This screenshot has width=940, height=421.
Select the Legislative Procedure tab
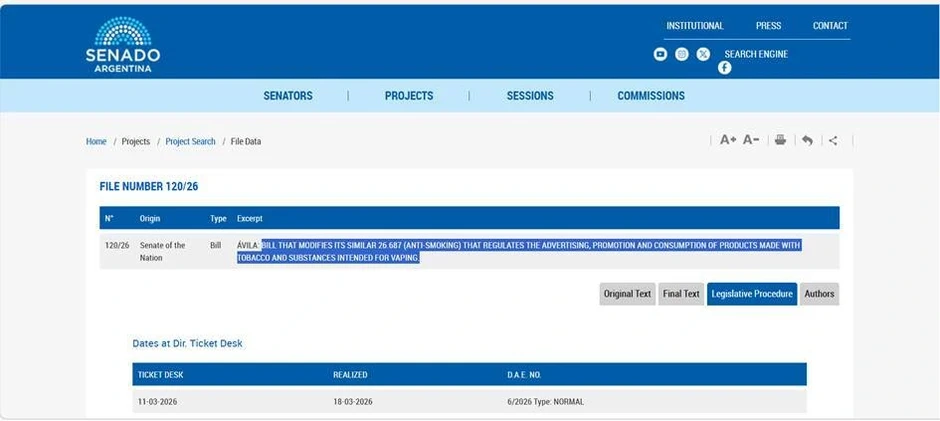tap(752, 294)
